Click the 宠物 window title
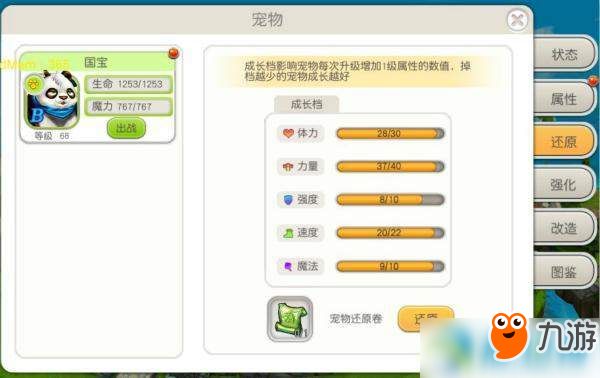Screen dimensions: 600x378 pyautogui.click(x=267, y=20)
